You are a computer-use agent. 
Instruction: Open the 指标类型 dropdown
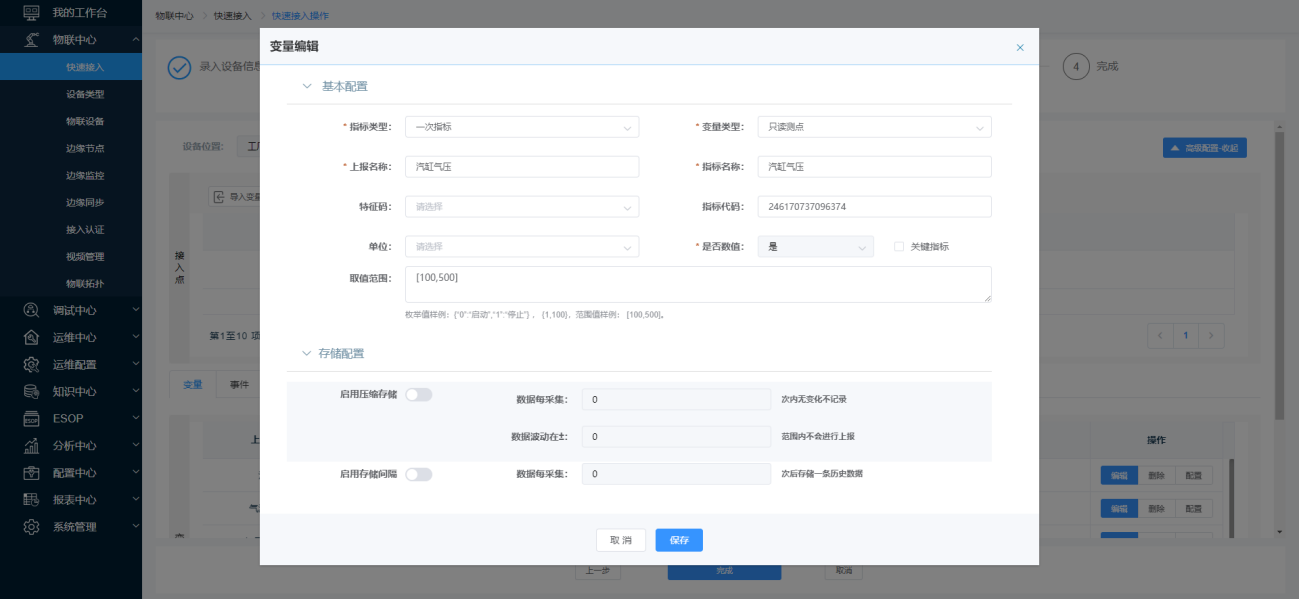(x=521, y=127)
